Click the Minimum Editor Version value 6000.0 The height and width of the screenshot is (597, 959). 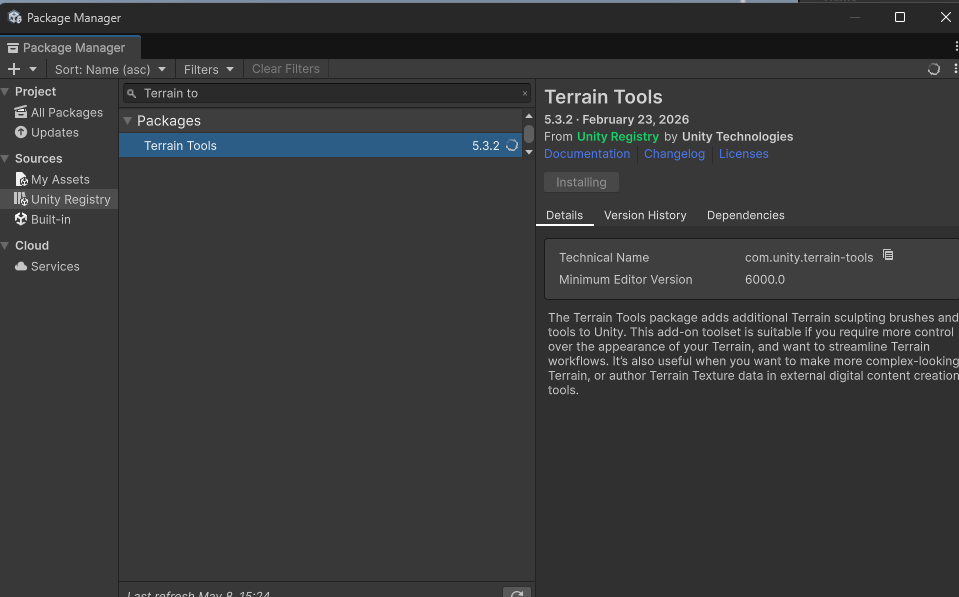[x=765, y=280]
